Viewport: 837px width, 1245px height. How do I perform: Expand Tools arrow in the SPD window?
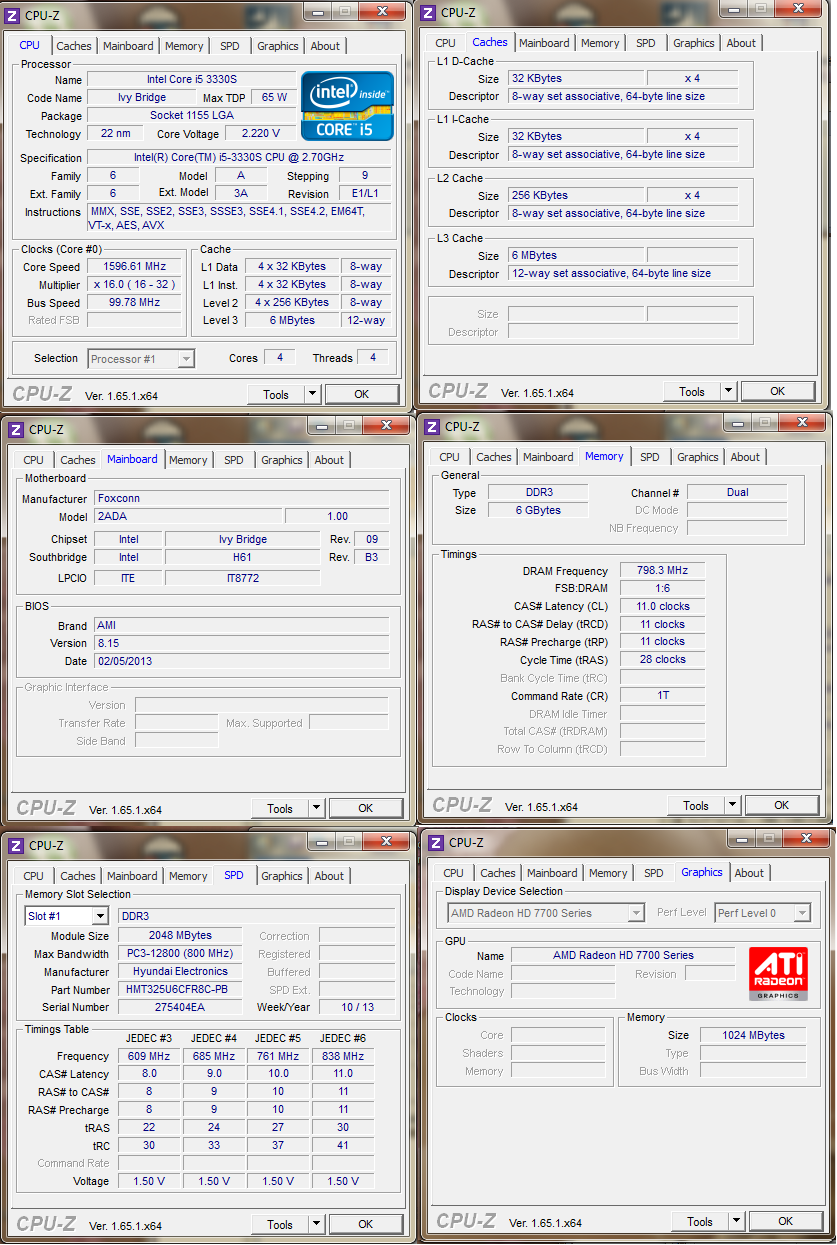pos(316,1225)
